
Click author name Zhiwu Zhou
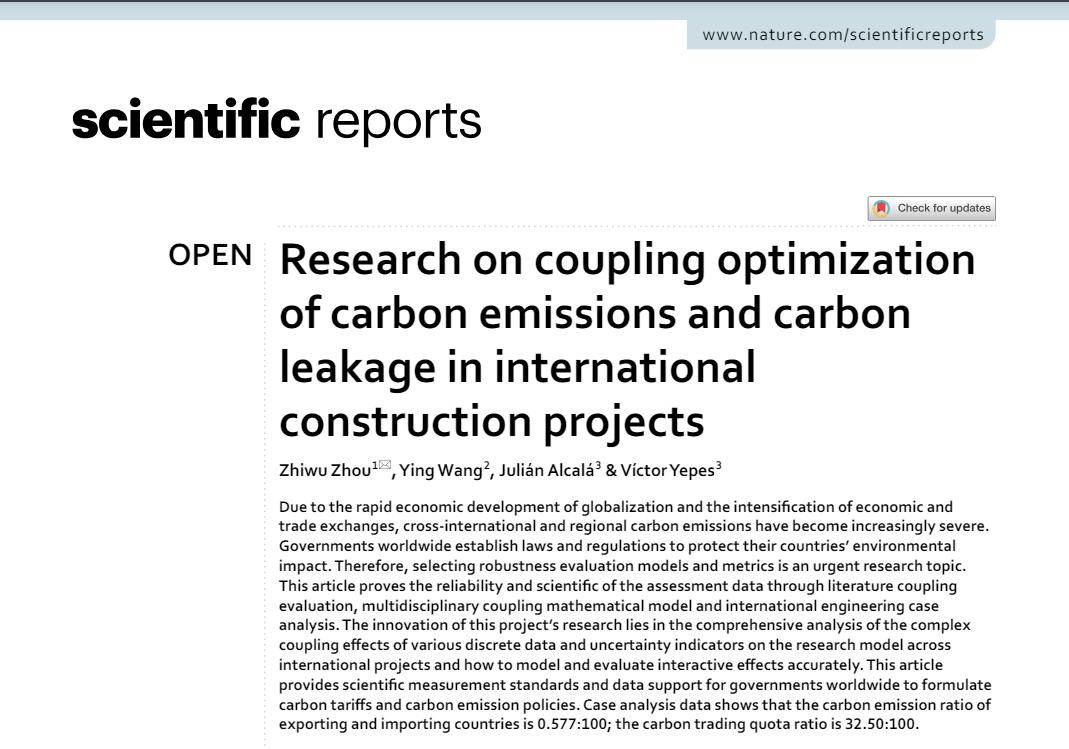point(325,470)
